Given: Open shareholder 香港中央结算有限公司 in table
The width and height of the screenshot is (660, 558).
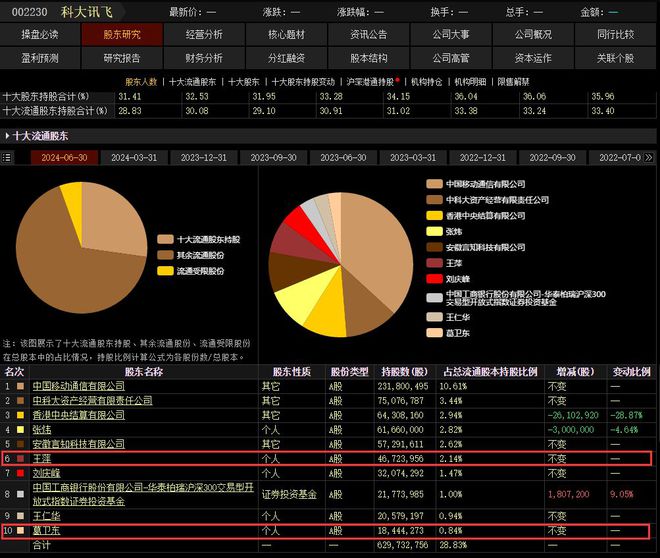Looking at the screenshot, I should coord(79,415).
